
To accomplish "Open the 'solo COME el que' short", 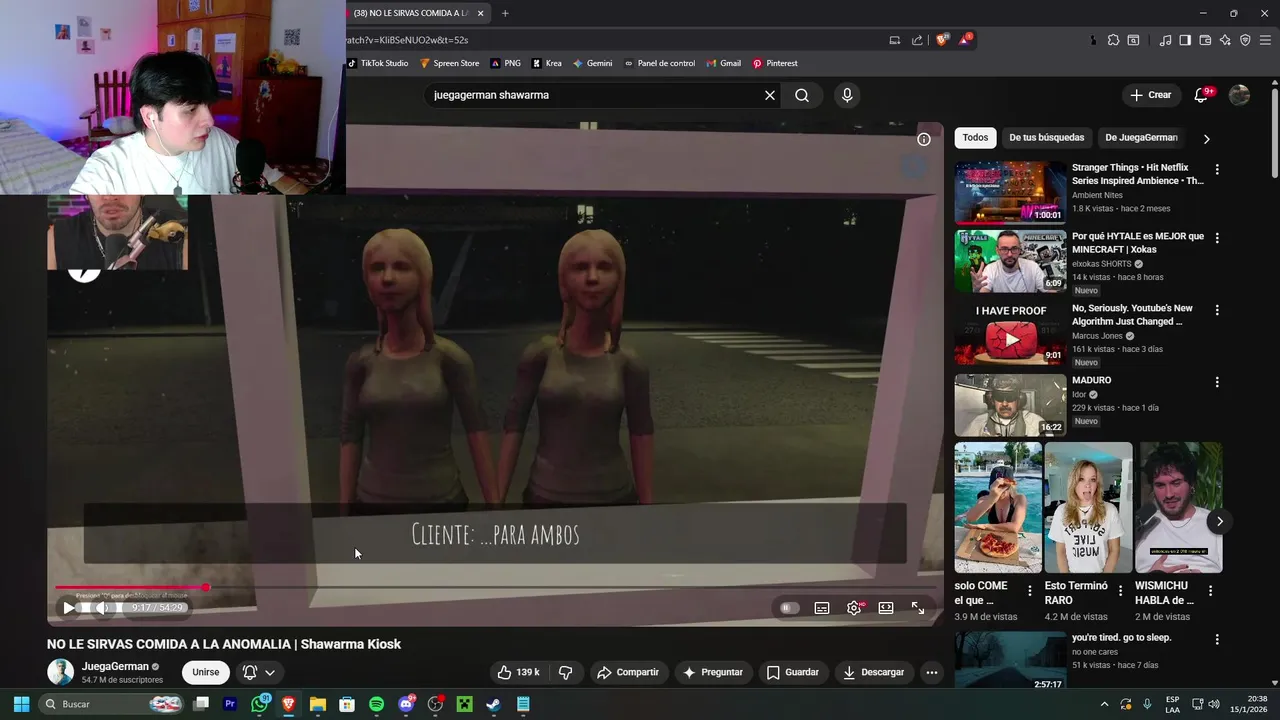I will tap(998, 507).
